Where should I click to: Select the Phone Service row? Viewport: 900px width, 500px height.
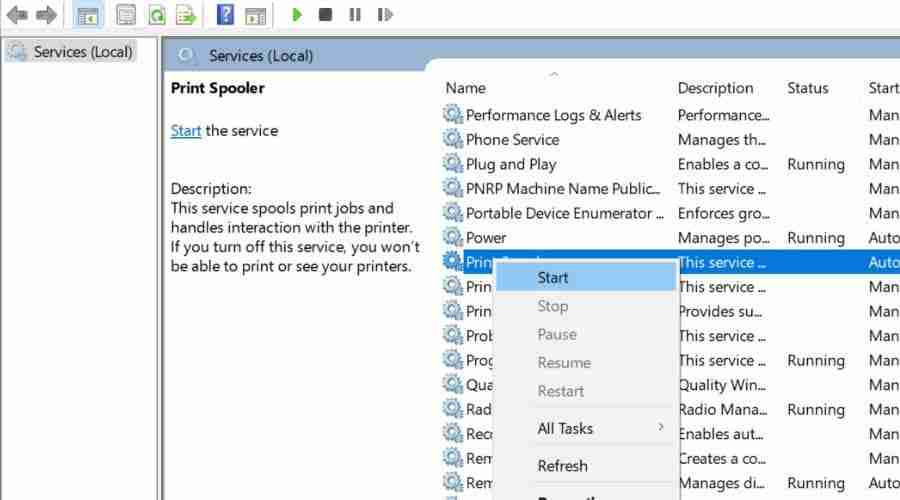tap(512, 139)
